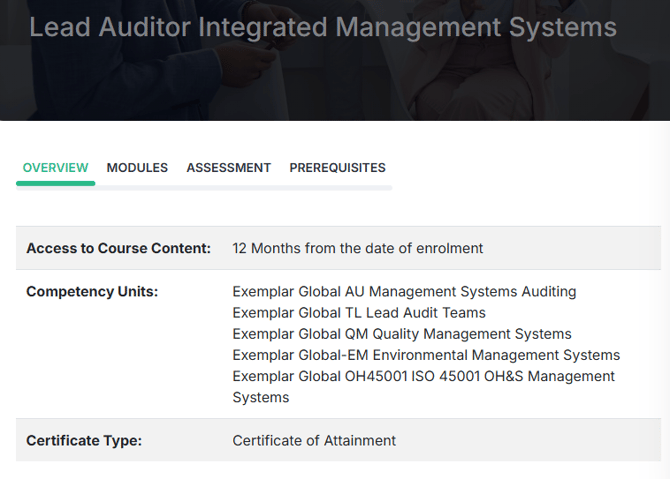Click the Access to Course Content row
Screen dimensions: 670x479
(x=338, y=248)
